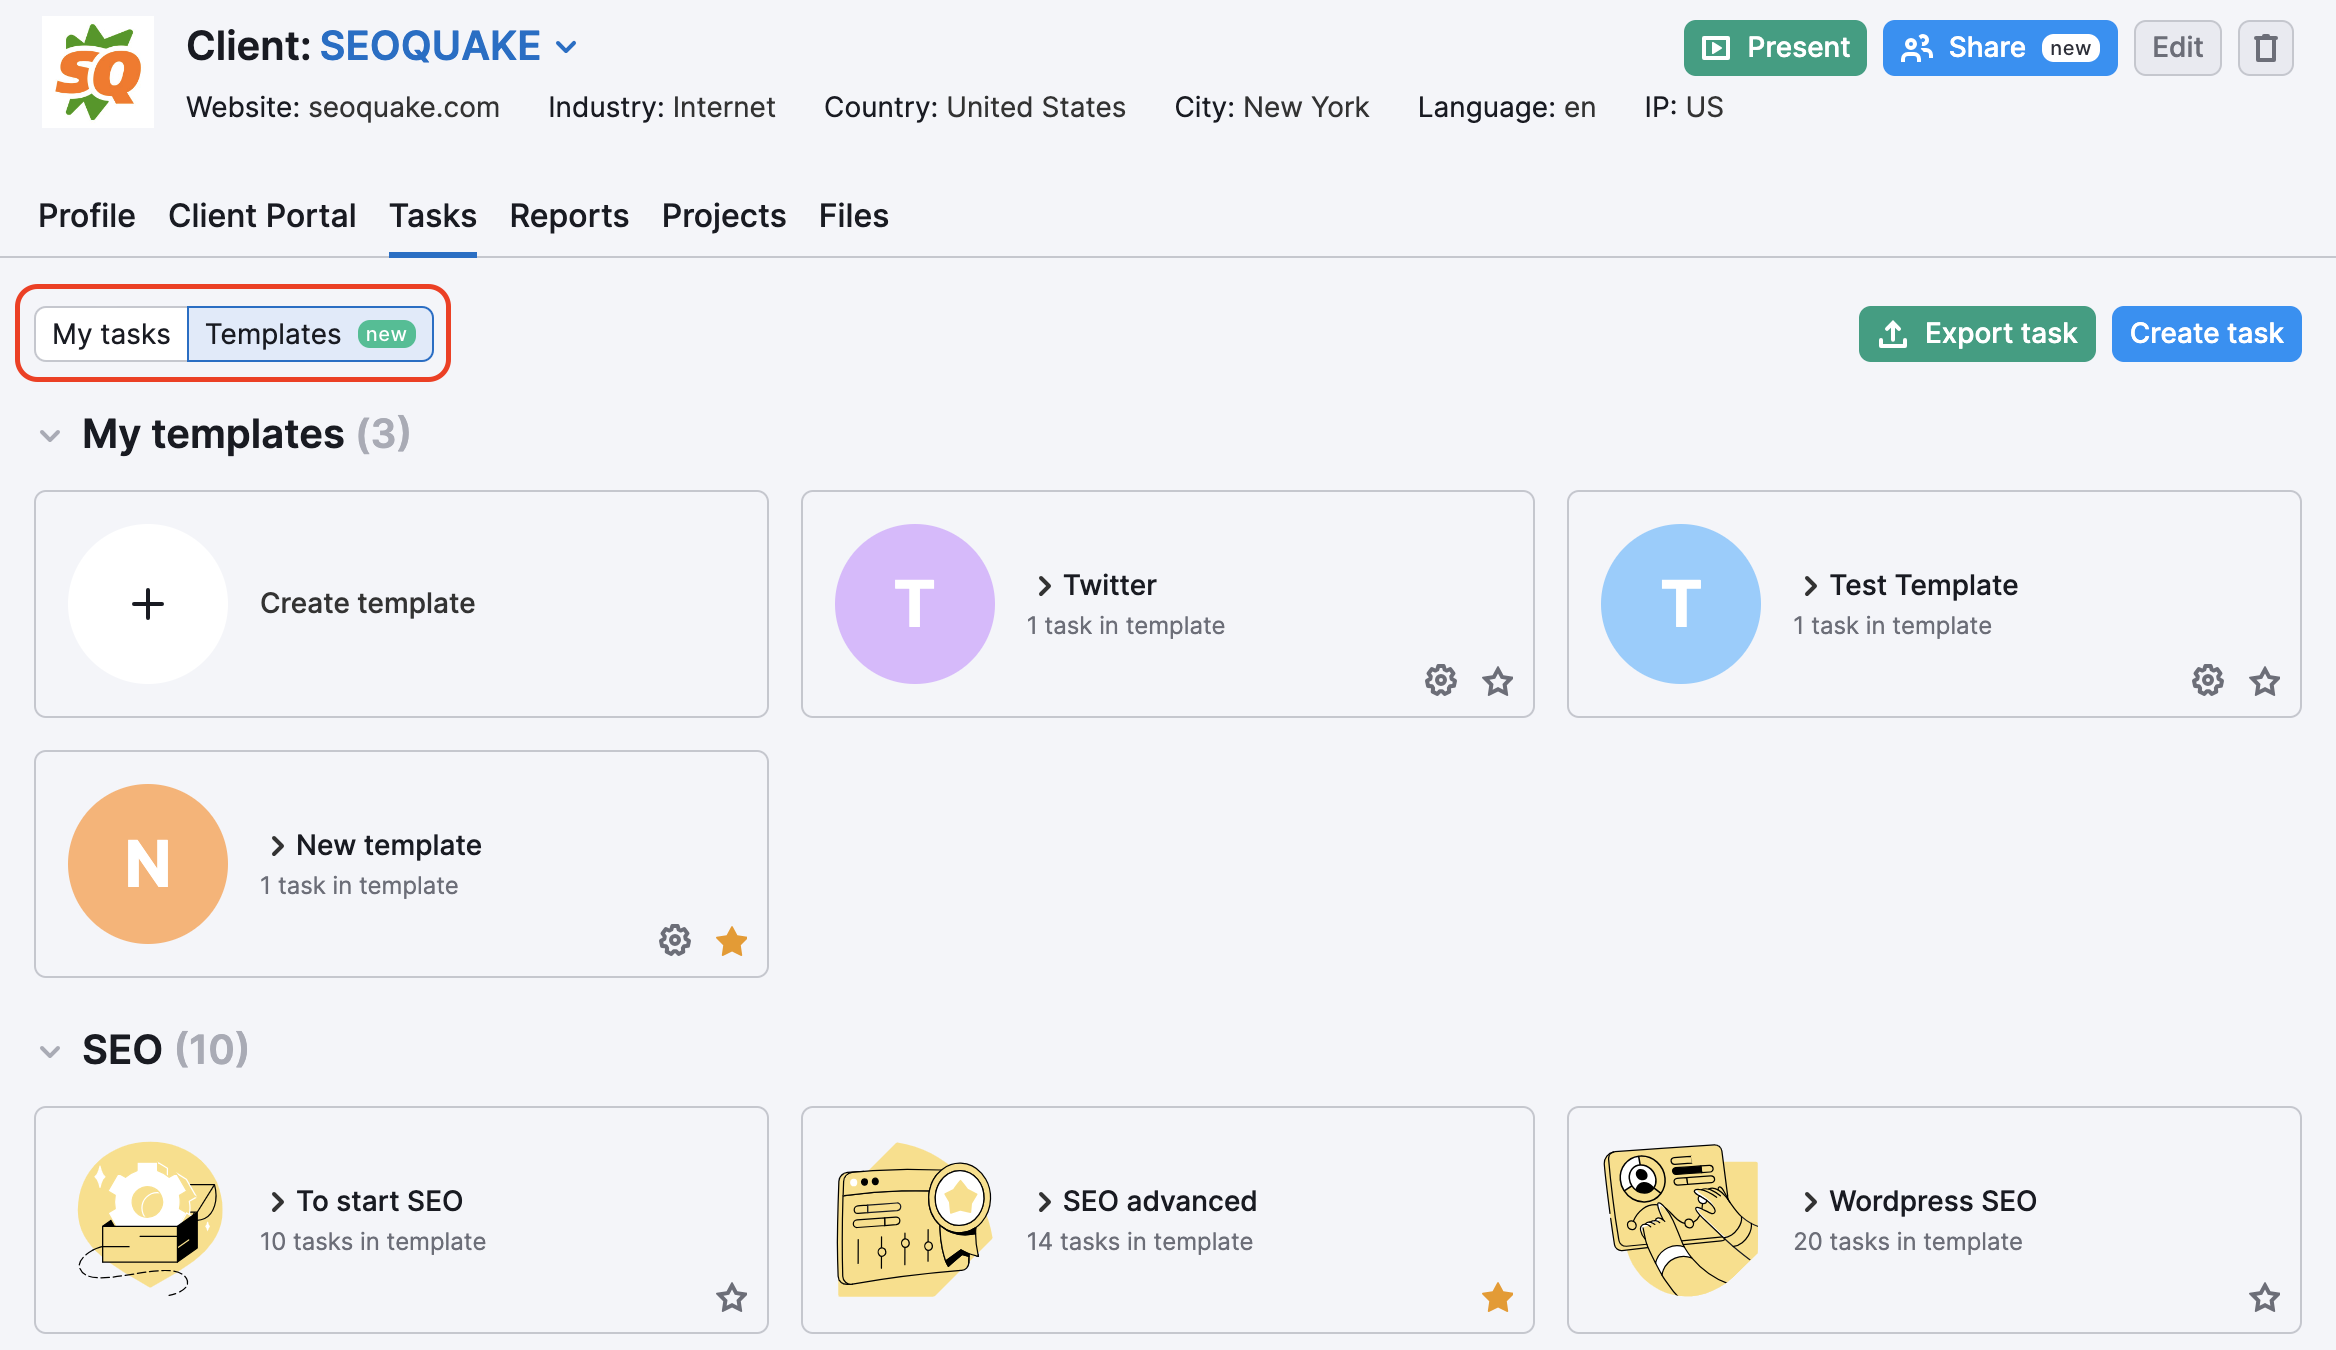Open settings gear for New template
Image resolution: width=2336 pixels, height=1350 pixels.
(x=675, y=940)
